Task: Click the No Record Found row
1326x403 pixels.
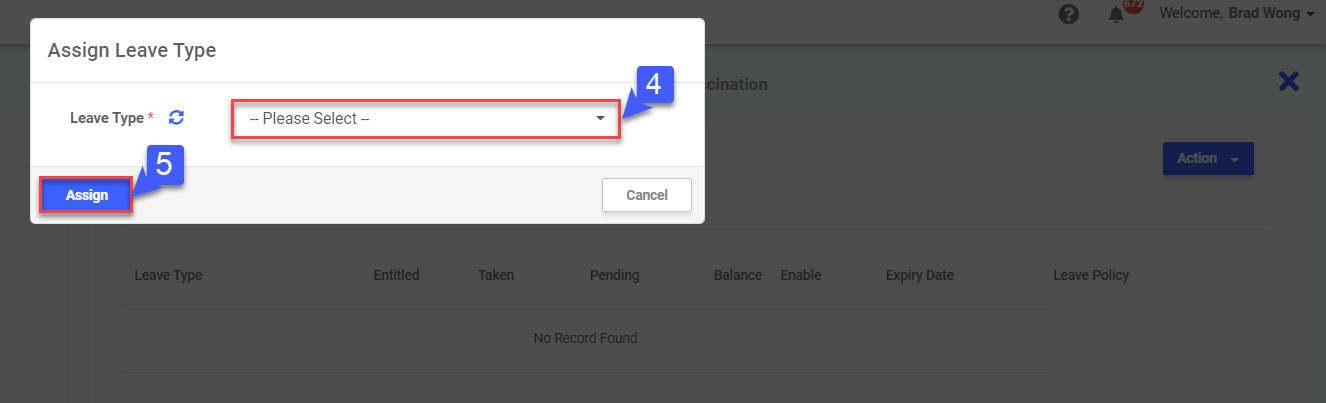Action: coord(585,338)
